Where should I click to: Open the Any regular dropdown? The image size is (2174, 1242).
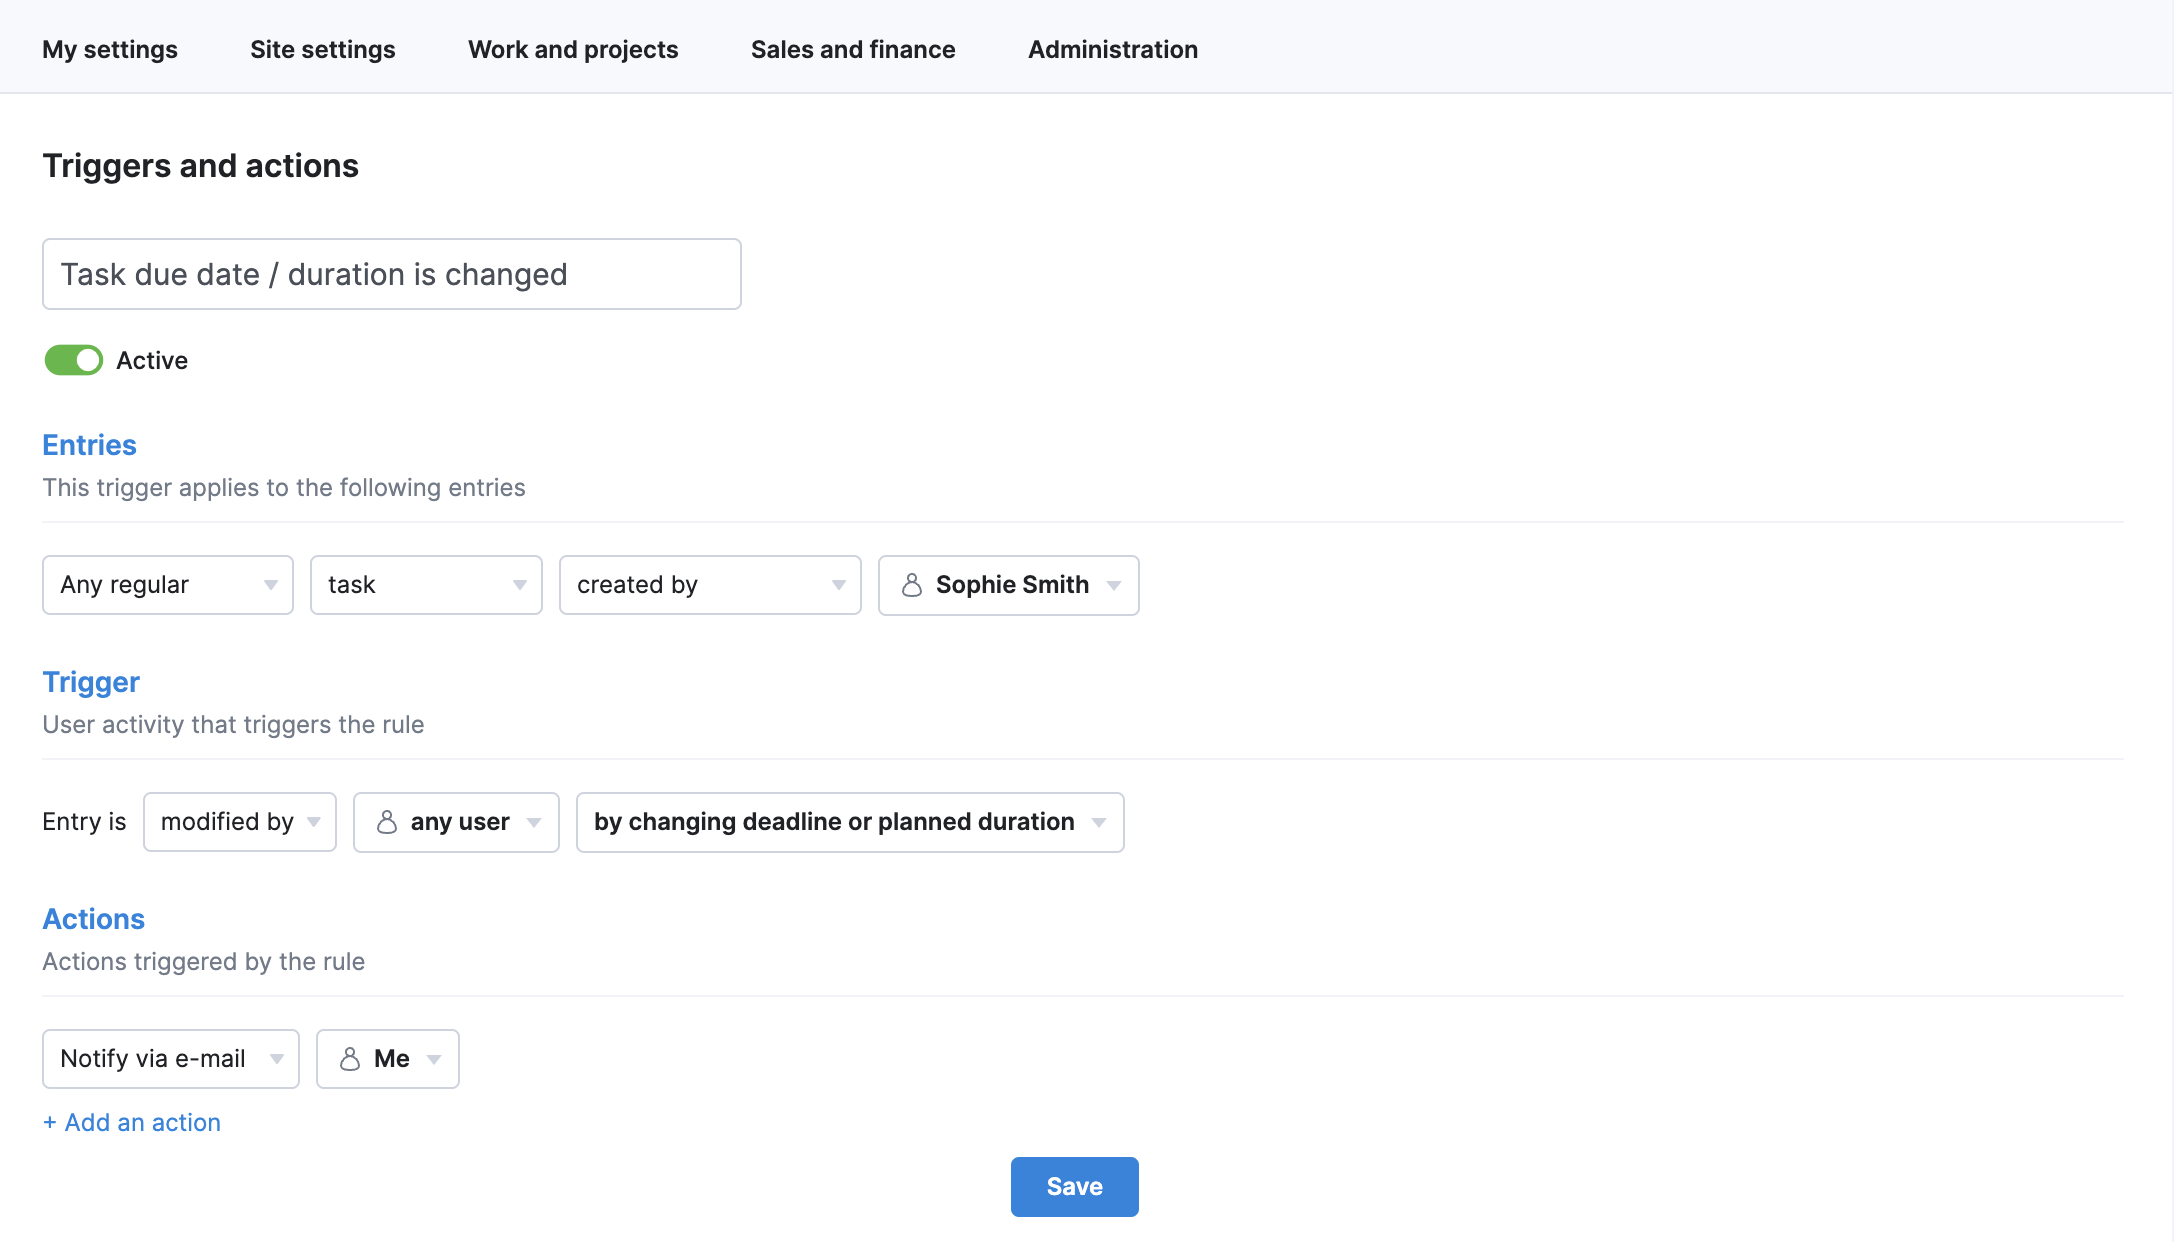pos(168,585)
